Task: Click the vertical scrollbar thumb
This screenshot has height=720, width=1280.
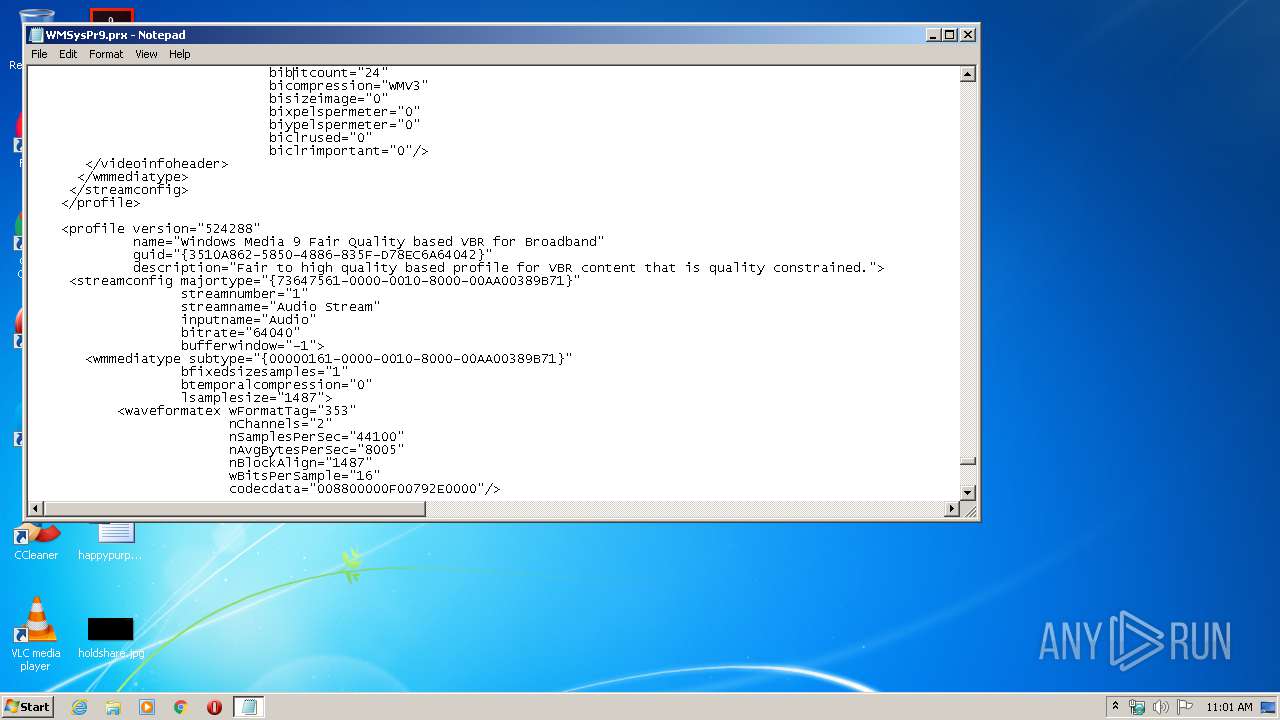Action: pos(967,461)
